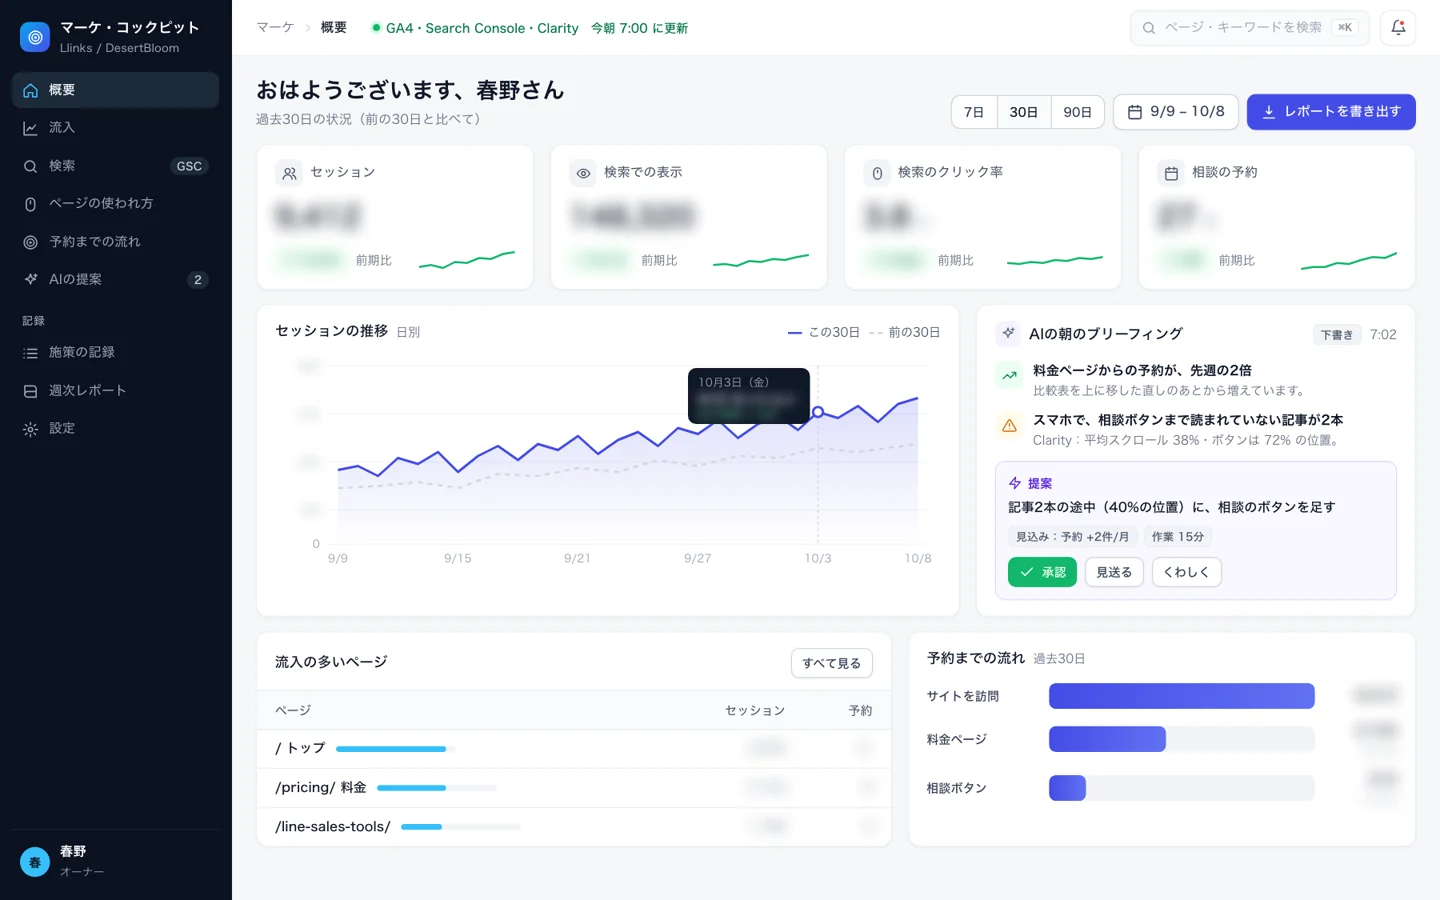Click the /pricing/ 料金 table row
This screenshot has width=1440, height=900.
click(x=574, y=788)
